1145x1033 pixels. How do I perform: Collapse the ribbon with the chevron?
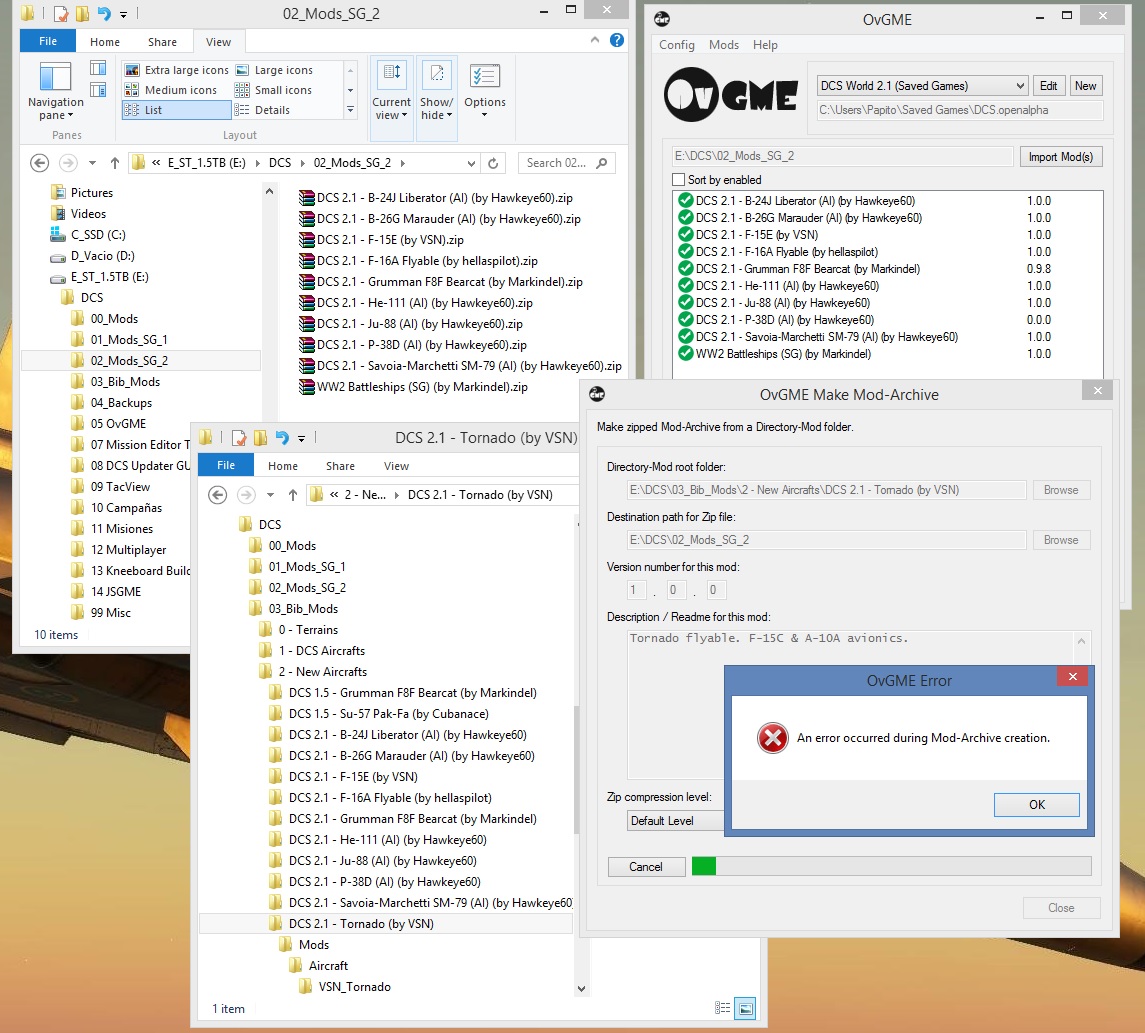click(595, 40)
